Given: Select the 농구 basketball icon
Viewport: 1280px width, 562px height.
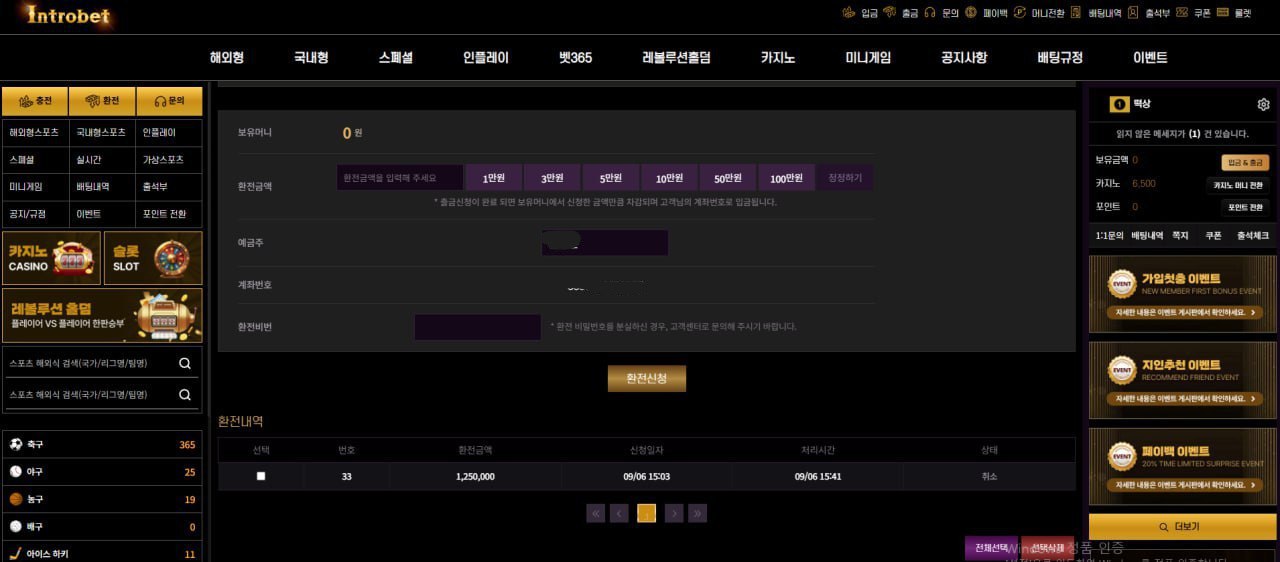Looking at the screenshot, I should click(16, 499).
